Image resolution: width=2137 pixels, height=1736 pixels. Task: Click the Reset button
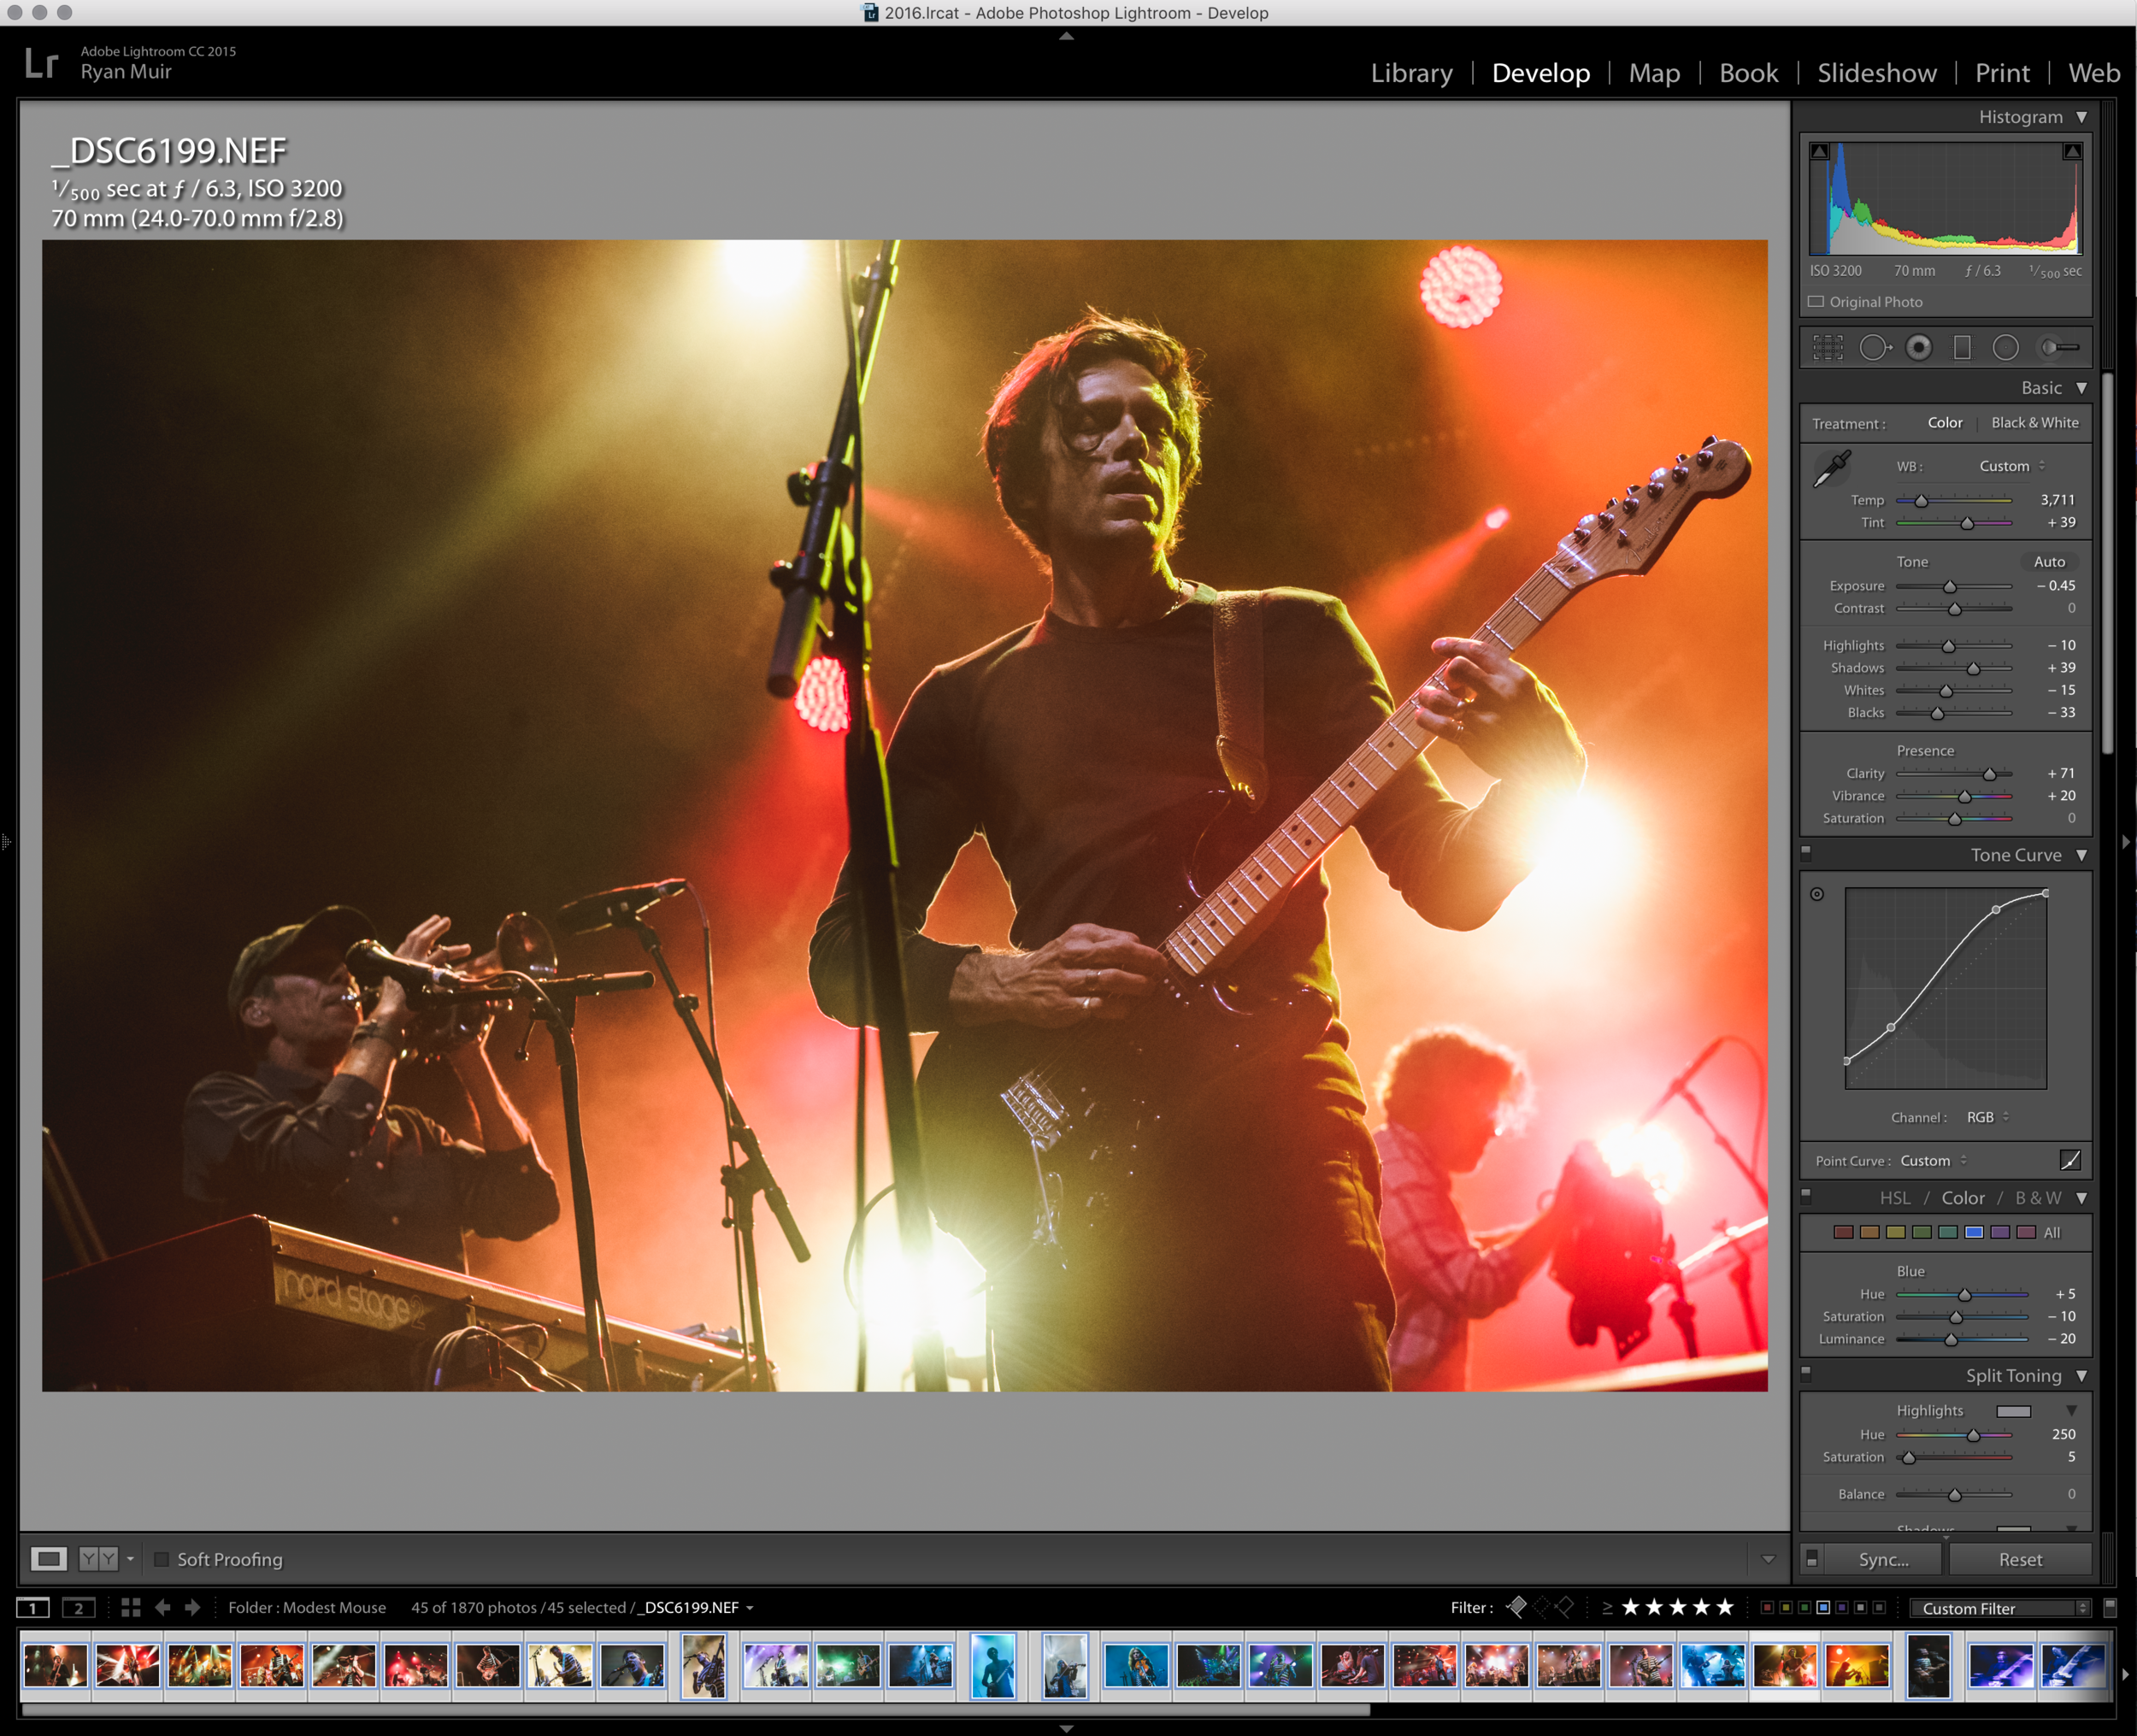pyautogui.click(x=2020, y=1559)
